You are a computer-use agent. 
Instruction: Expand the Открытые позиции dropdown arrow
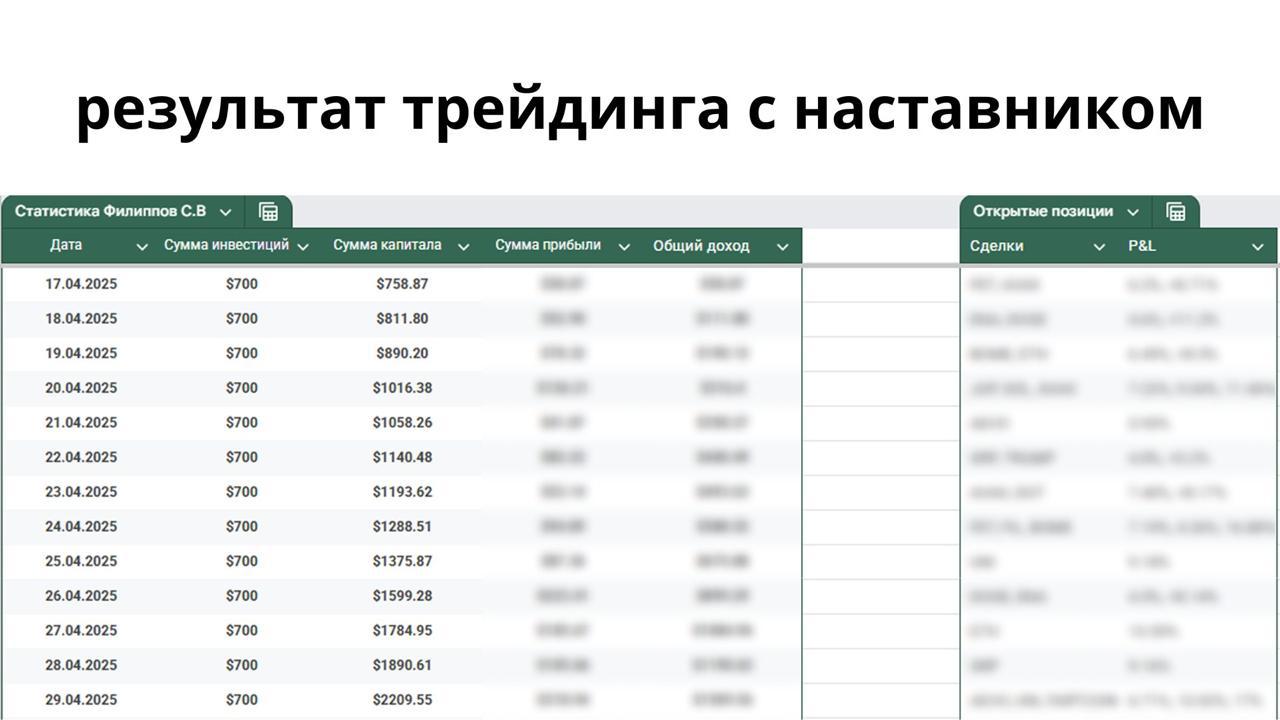(1133, 212)
